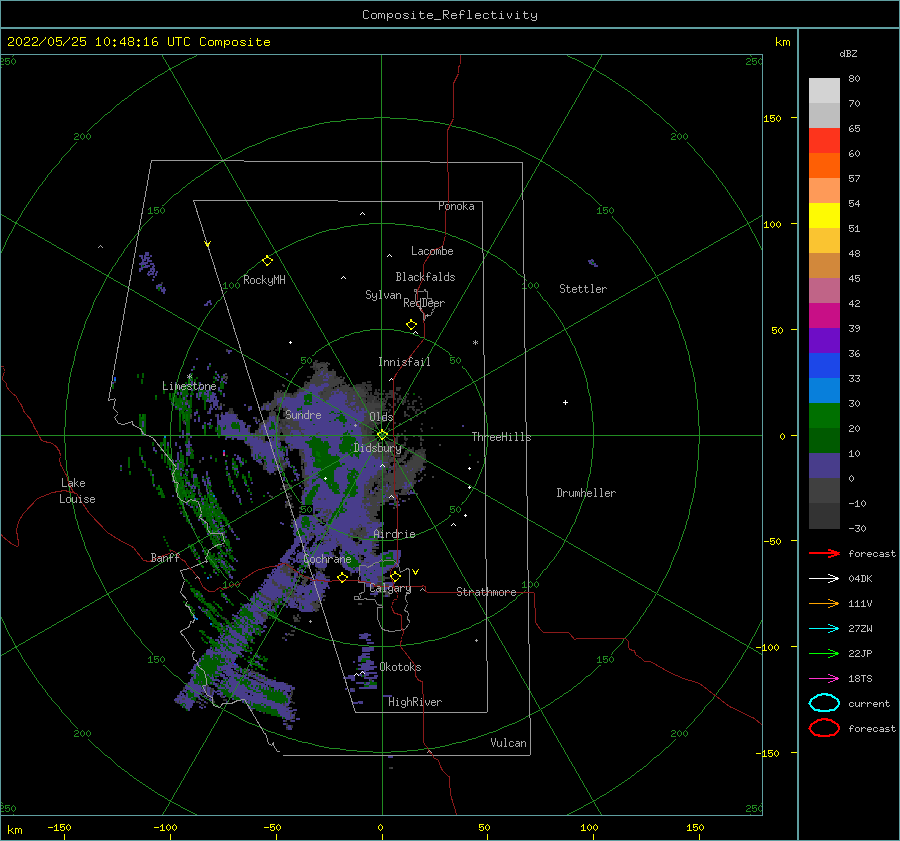Click the red forecast ellipse icon
This screenshot has height=841, width=900.
824,728
